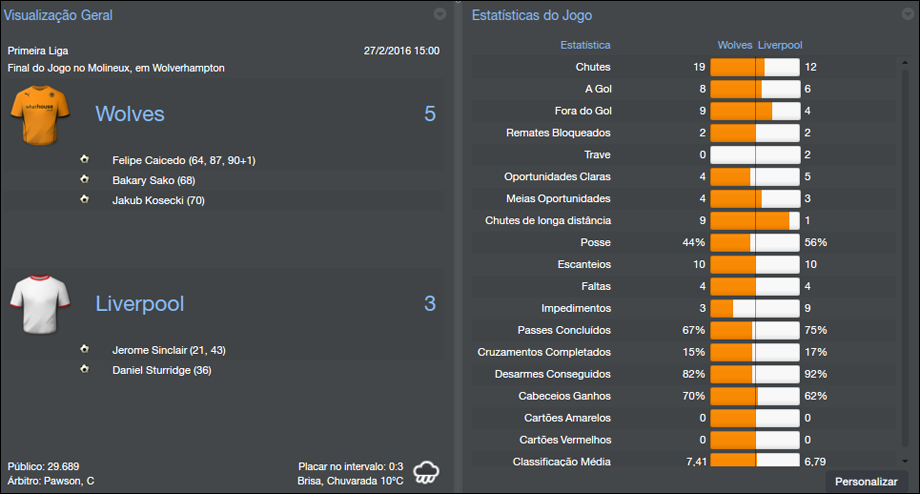The width and height of the screenshot is (920, 494).
Task: Click the Personalizar button
Action: 866,482
